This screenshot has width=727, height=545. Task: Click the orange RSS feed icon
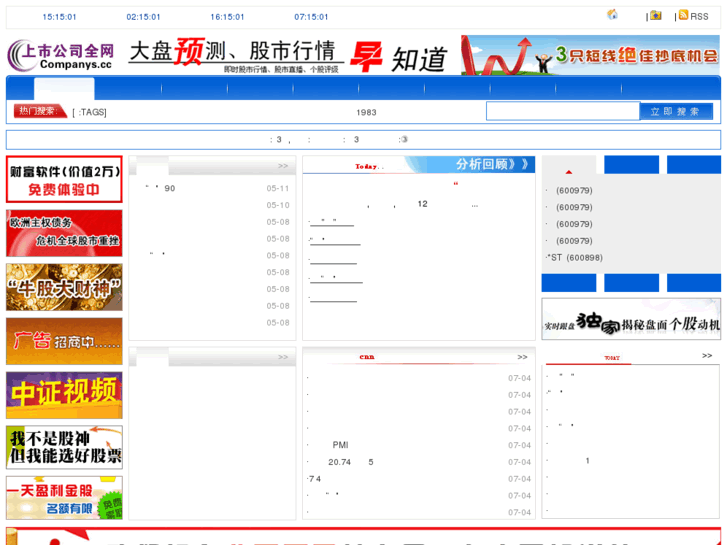click(x=683, y=15)
